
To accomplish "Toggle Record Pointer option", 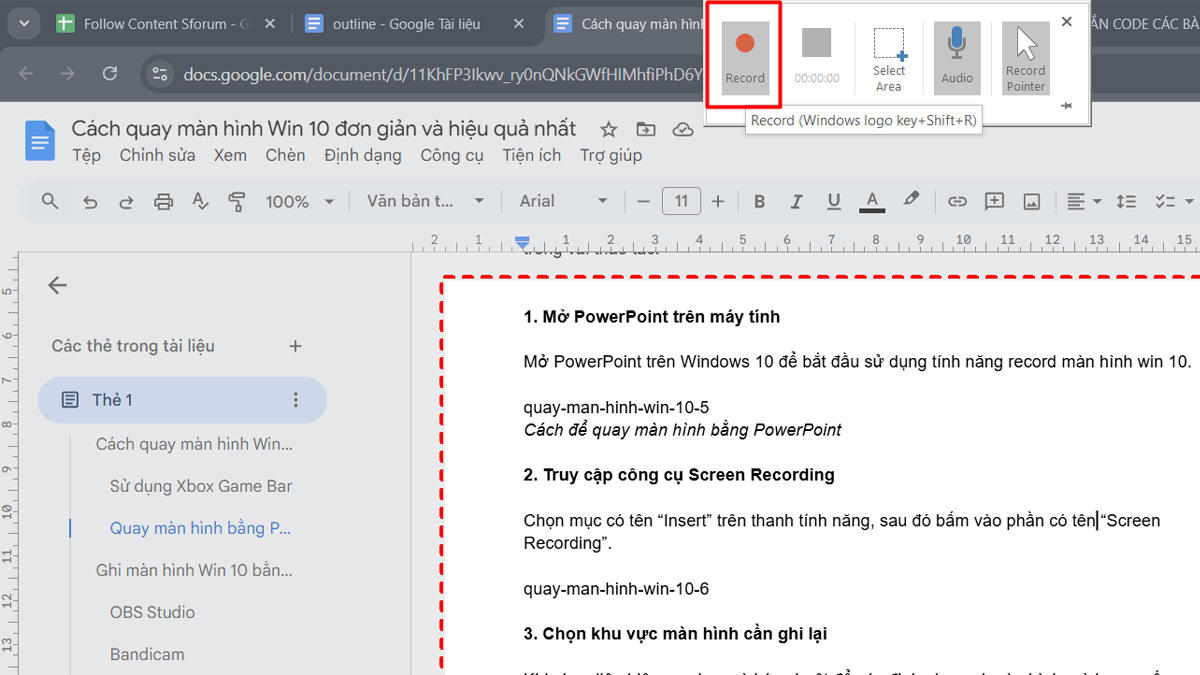I will [1026, 58].
